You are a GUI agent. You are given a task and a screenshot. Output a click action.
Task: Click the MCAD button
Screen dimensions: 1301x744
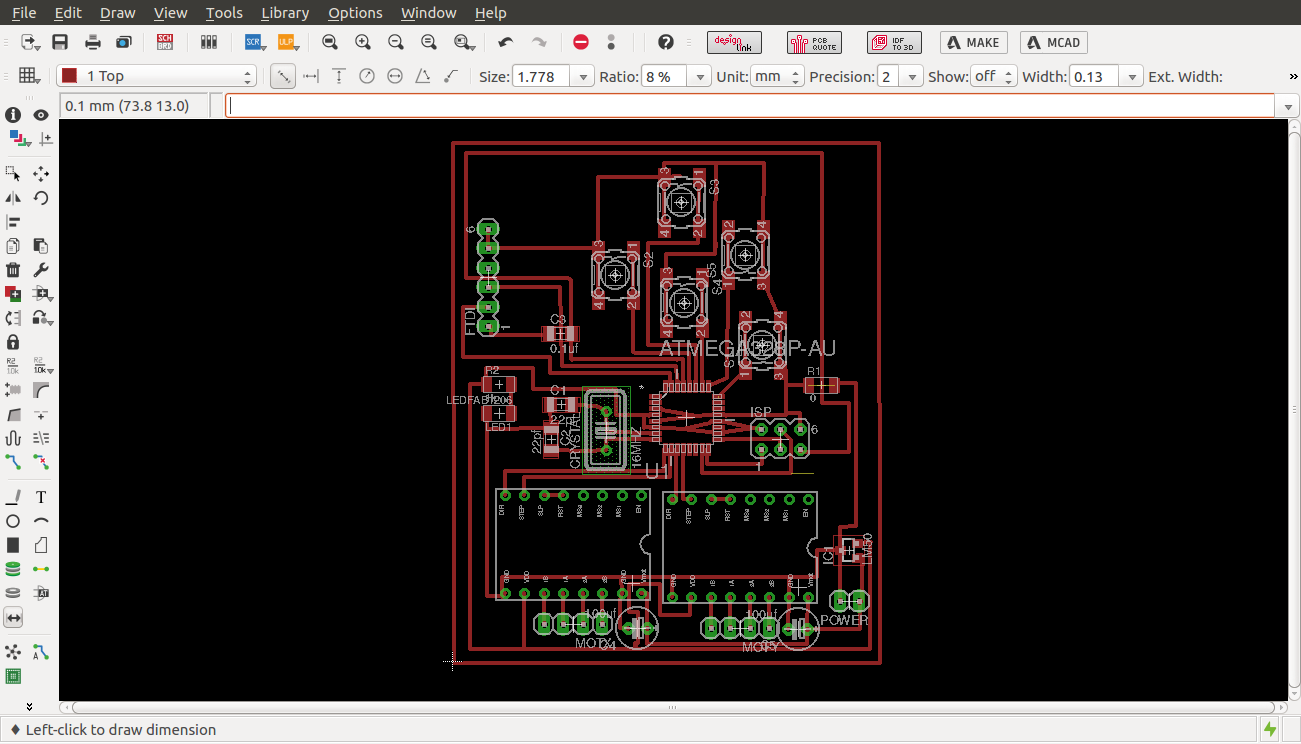pos(1053,42)
